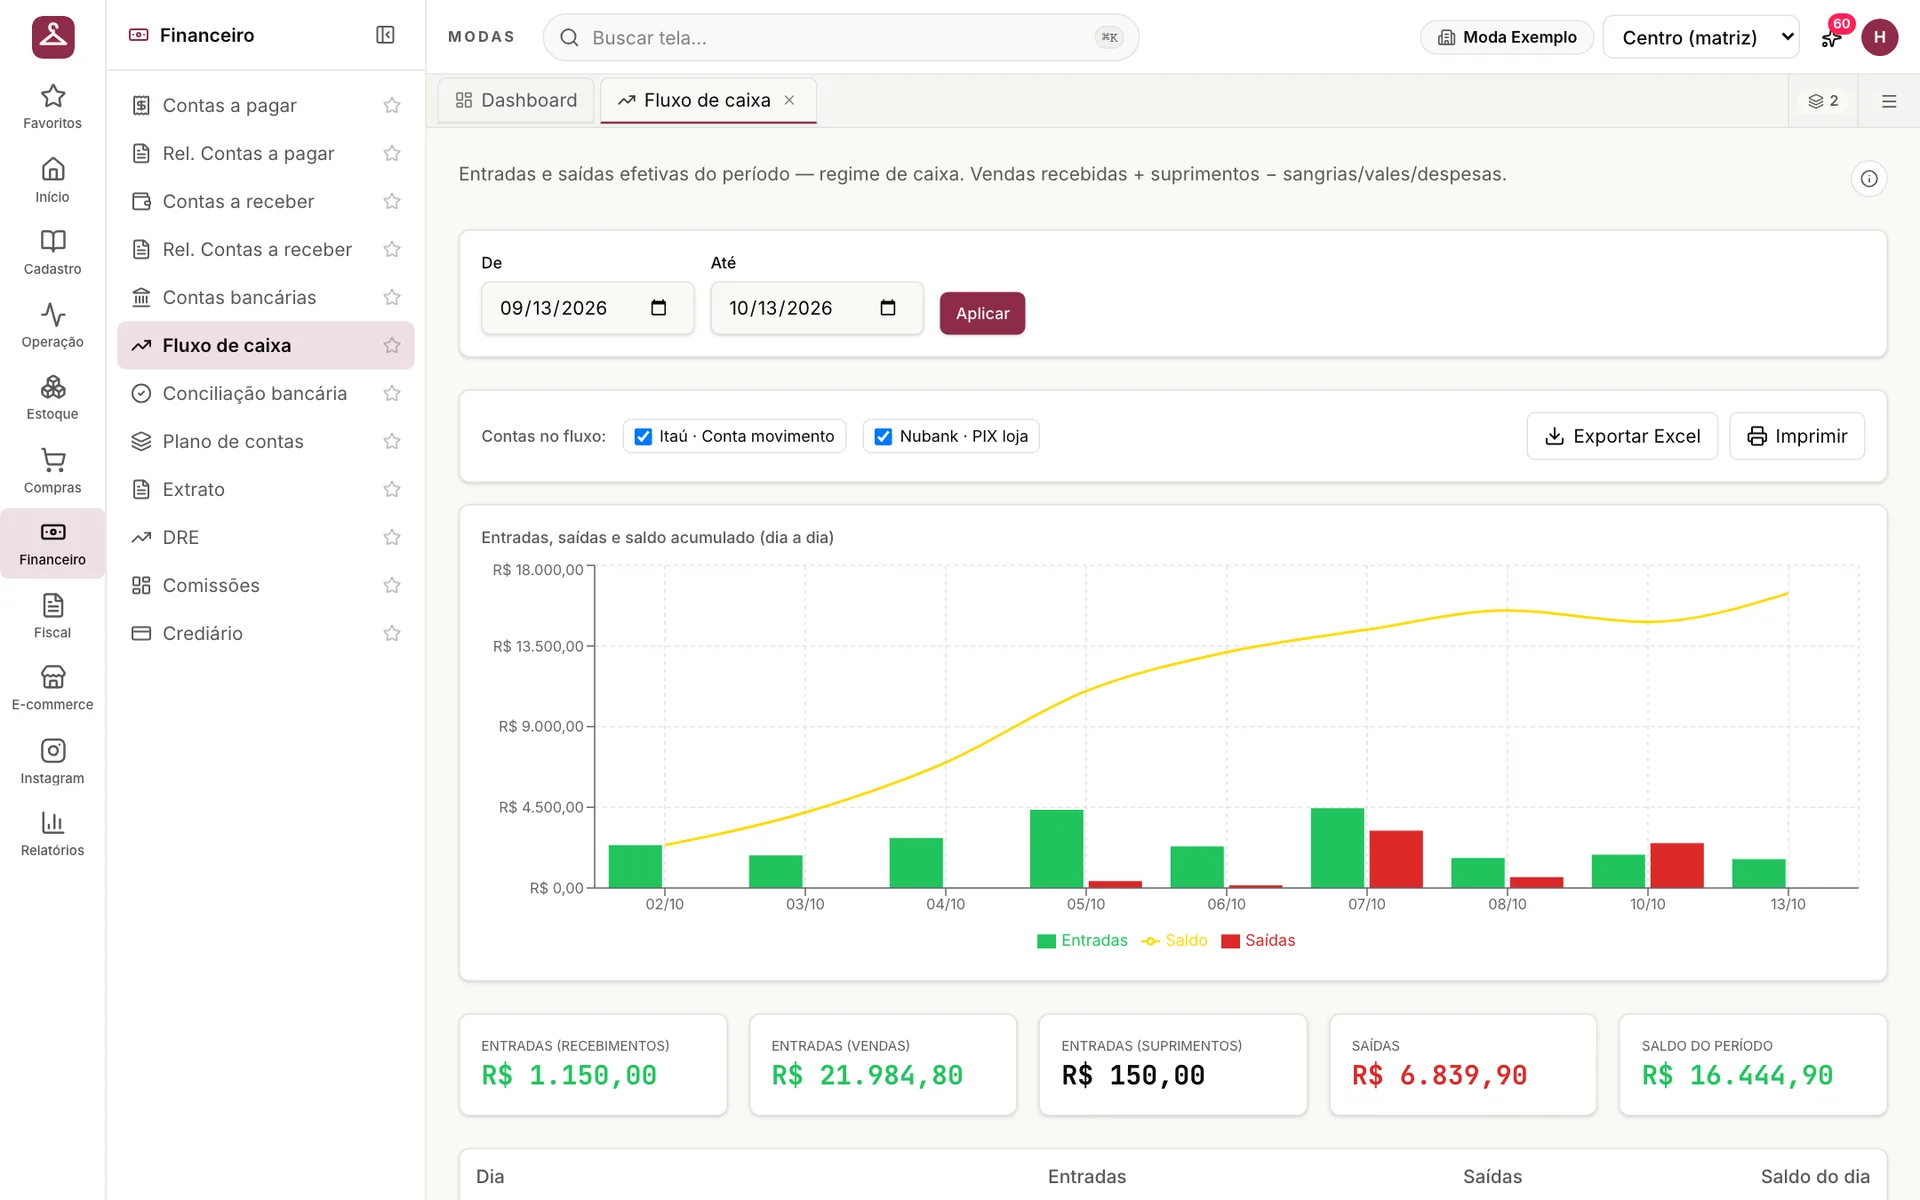Favorite Contas a pagar with its star

(x=392, y=105)
